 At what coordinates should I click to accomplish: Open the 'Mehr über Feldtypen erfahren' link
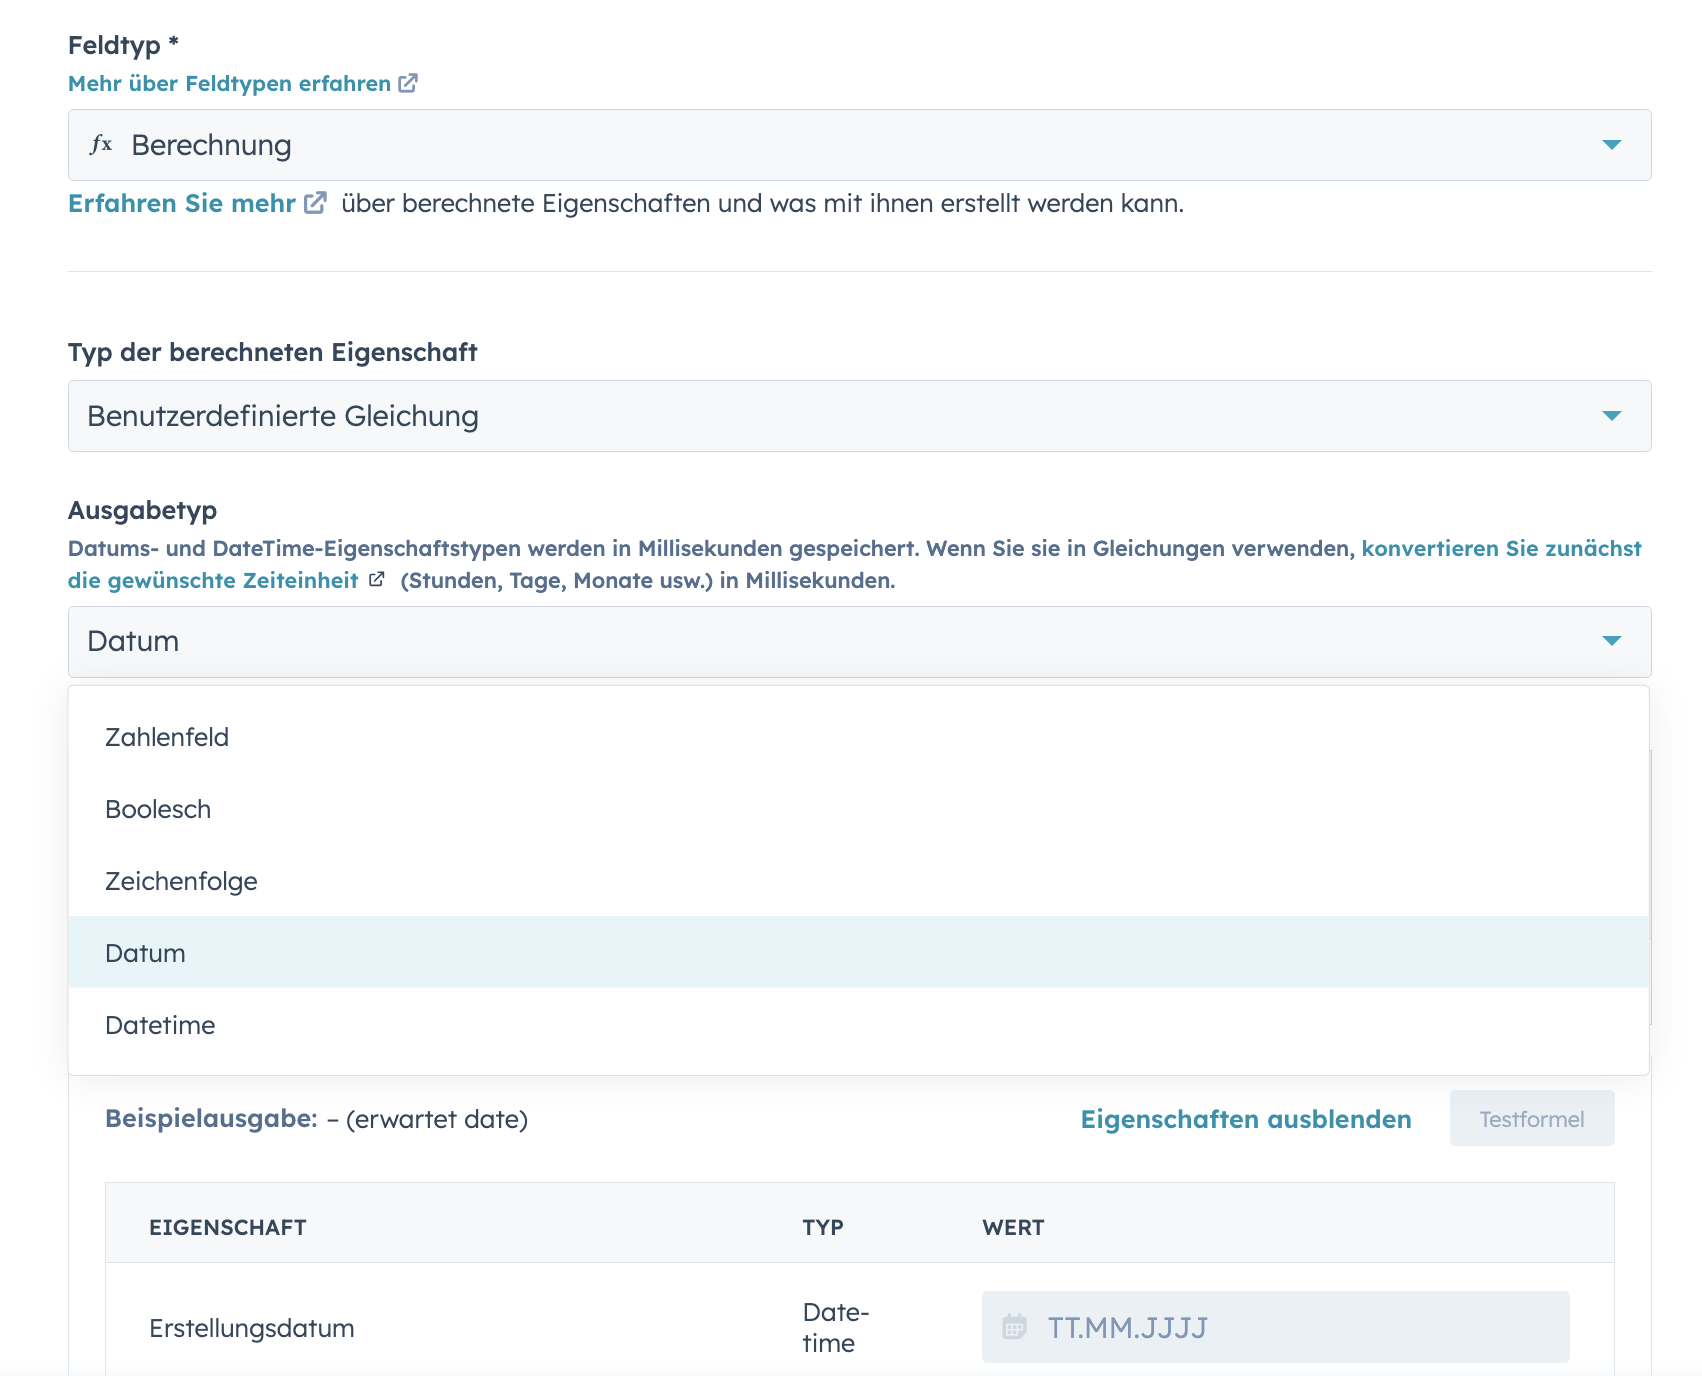coord(228,83)
